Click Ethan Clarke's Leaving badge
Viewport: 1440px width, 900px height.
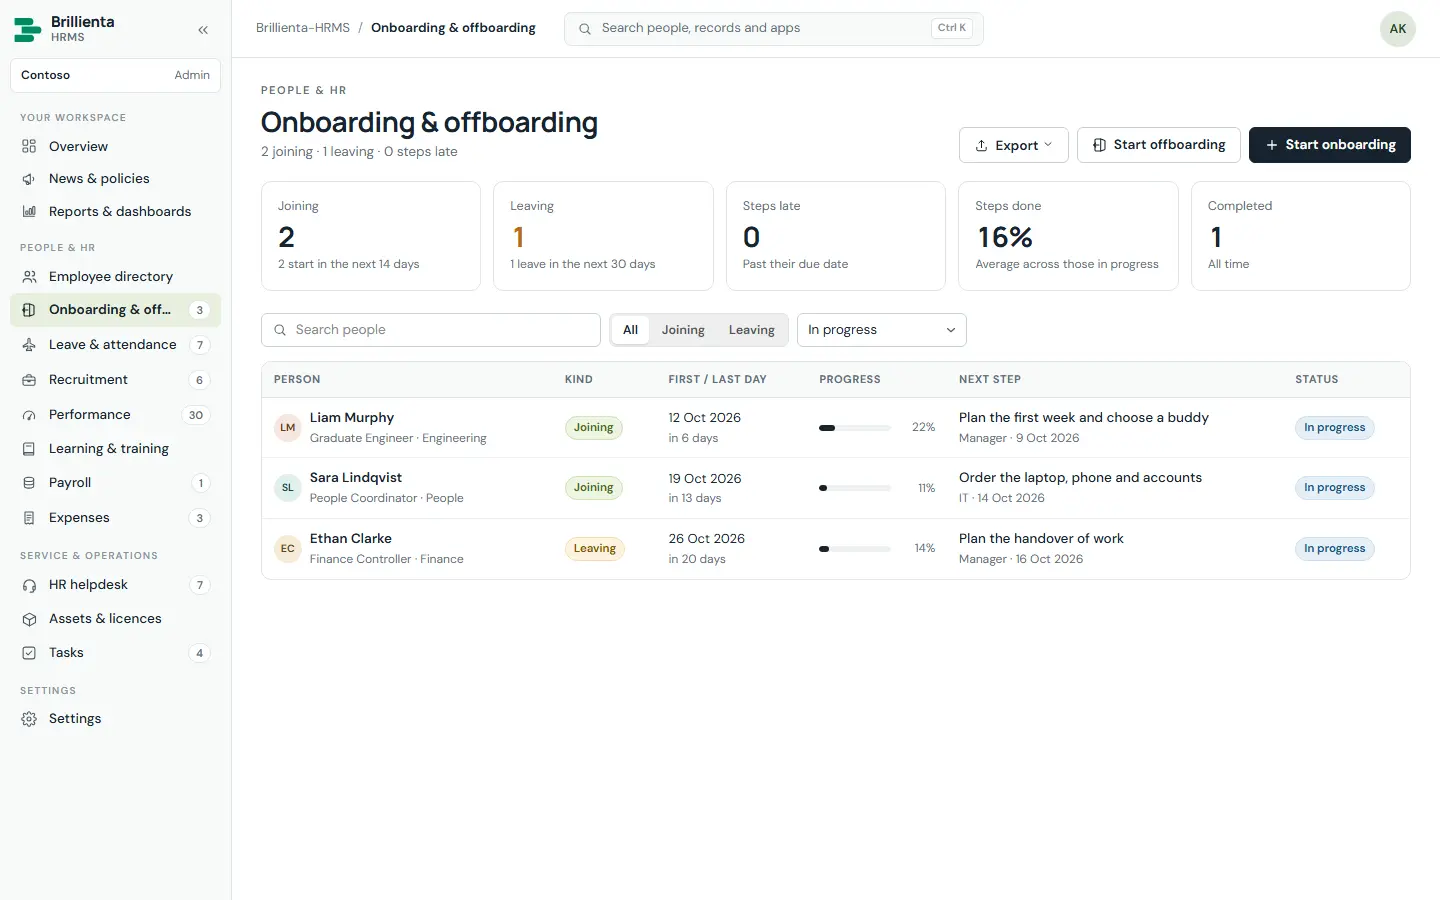(594, 549)
